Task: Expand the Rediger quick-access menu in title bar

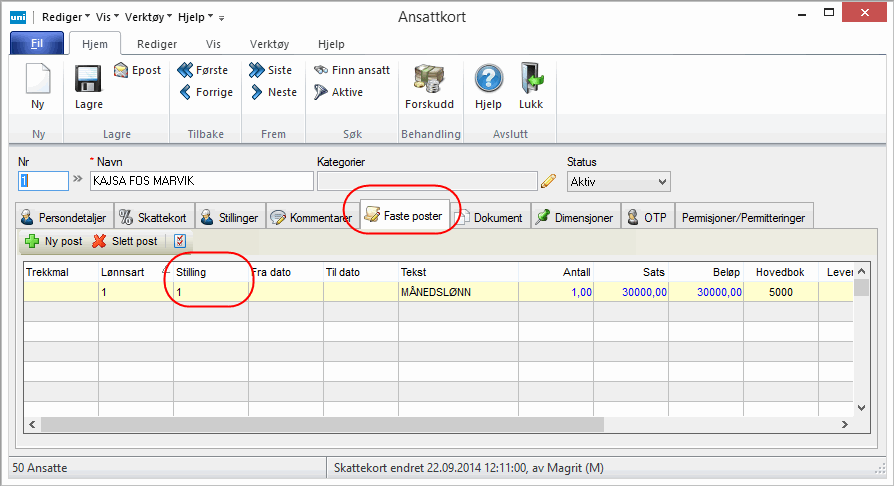Action: coord(65,17)
